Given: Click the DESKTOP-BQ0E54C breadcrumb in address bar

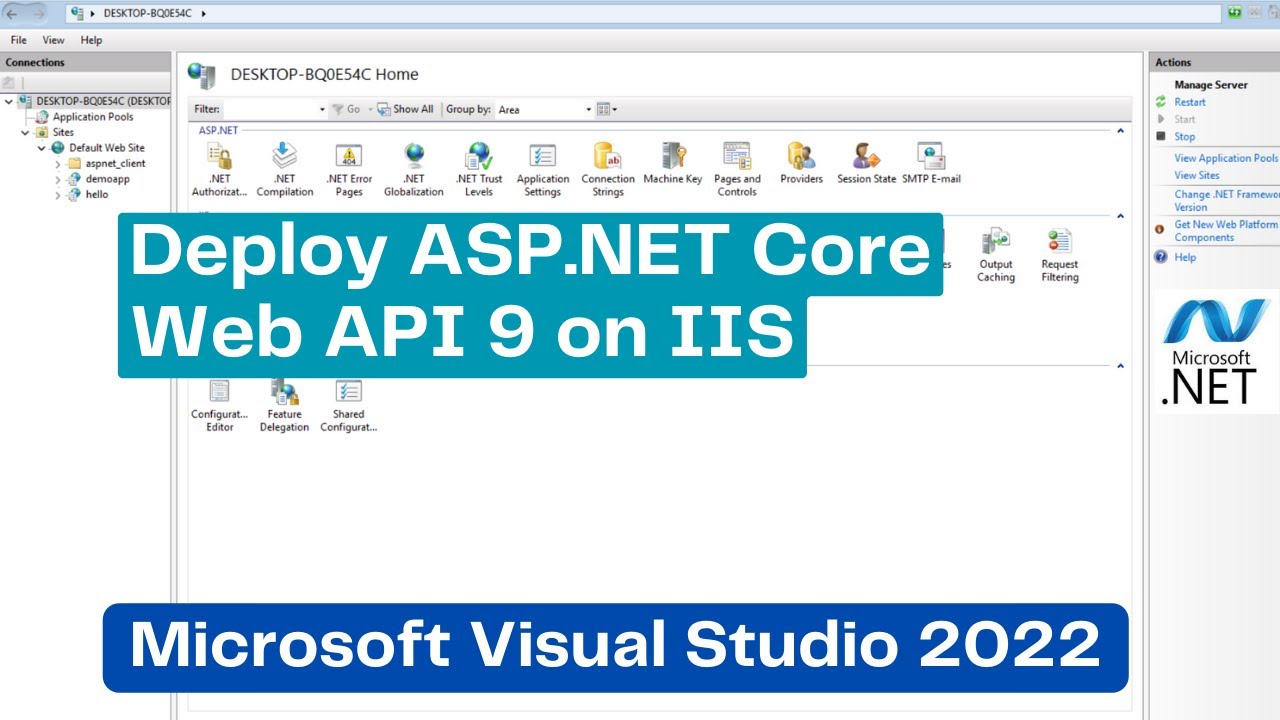Looking at the screenshot, I should click(x=150, y=13).
